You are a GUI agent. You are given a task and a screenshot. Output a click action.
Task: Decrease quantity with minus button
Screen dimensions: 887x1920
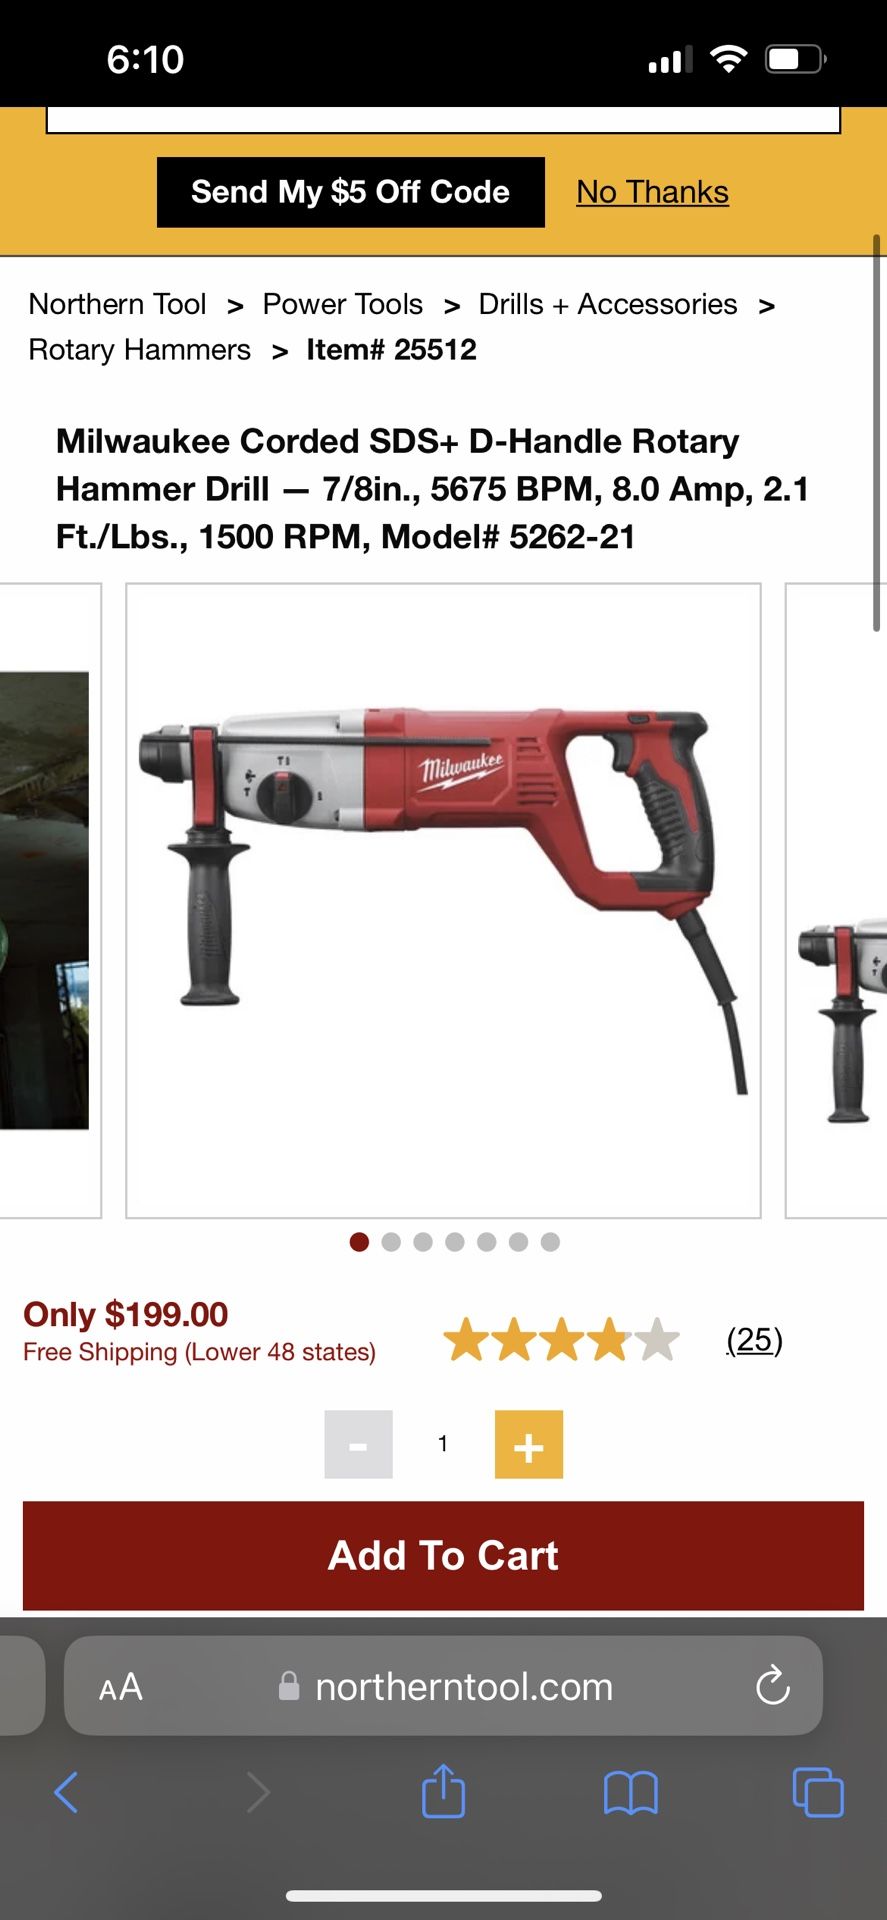pos(358,1444)
